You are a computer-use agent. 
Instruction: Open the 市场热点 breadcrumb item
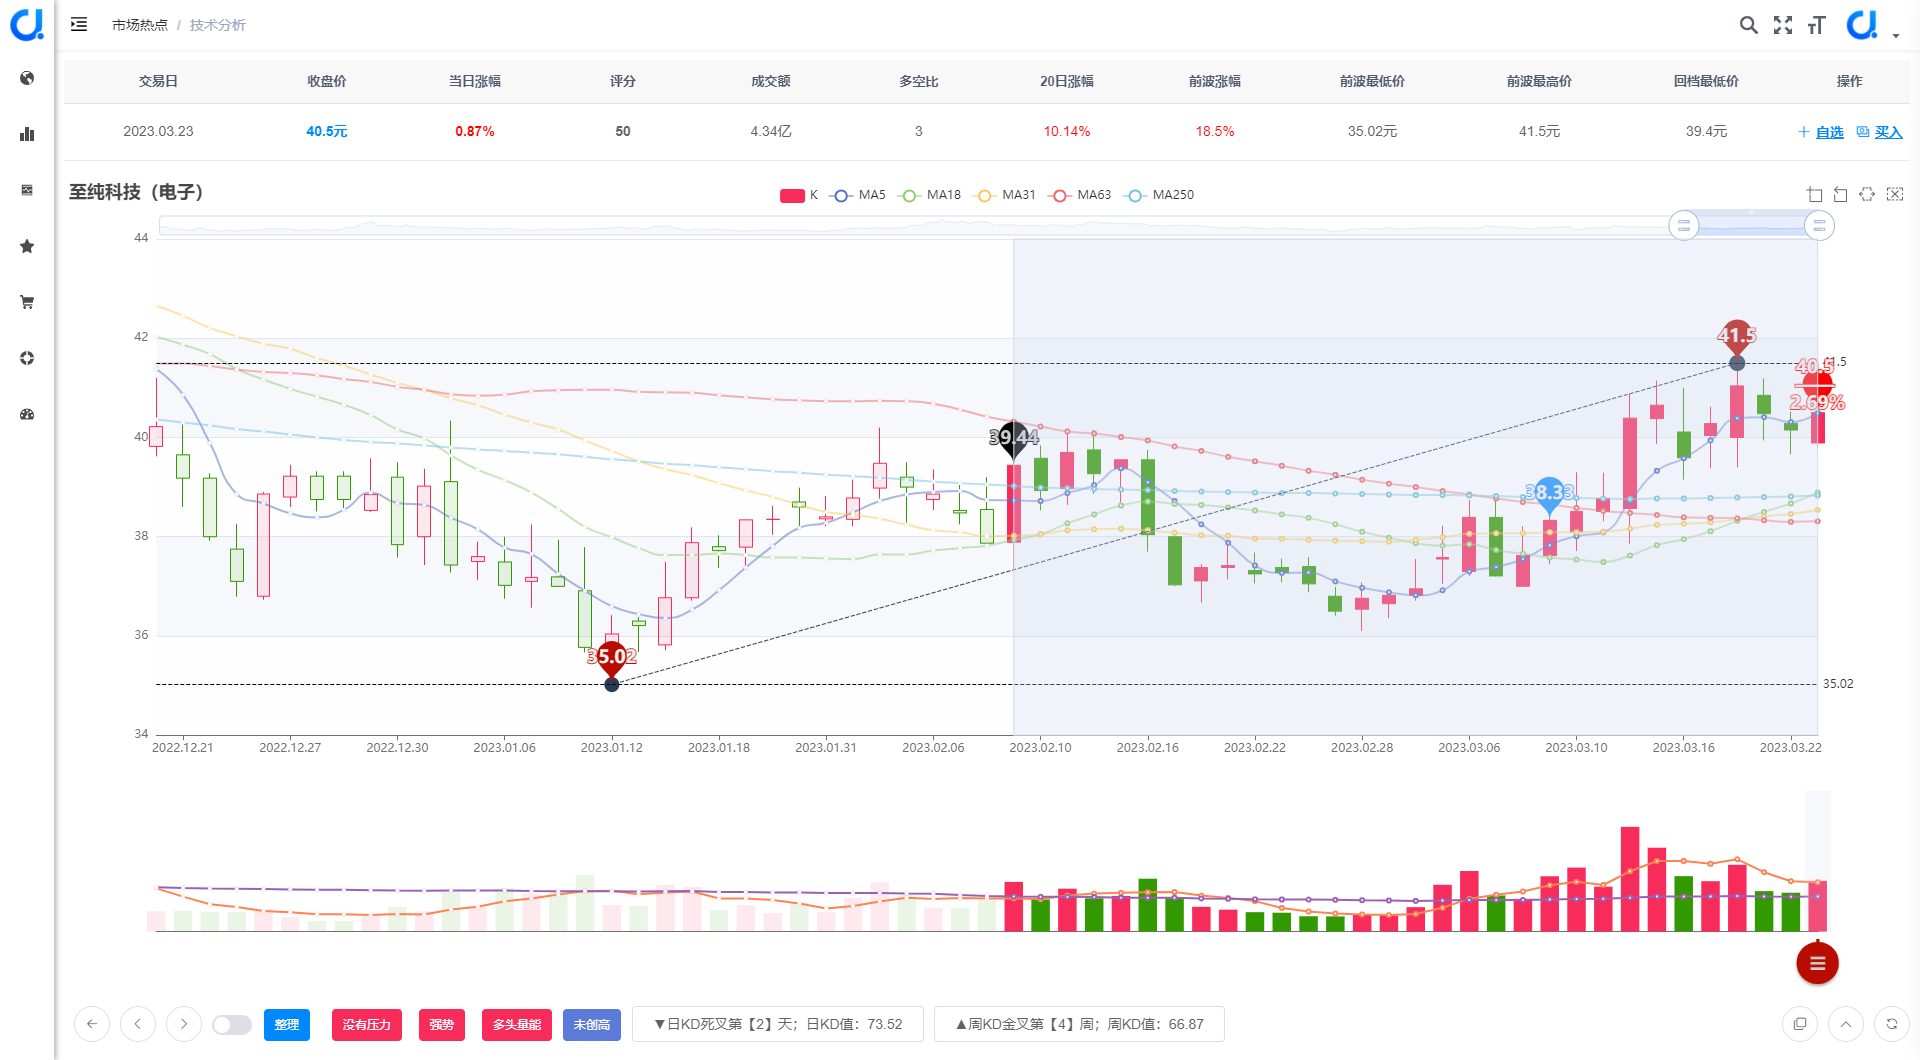140,25
